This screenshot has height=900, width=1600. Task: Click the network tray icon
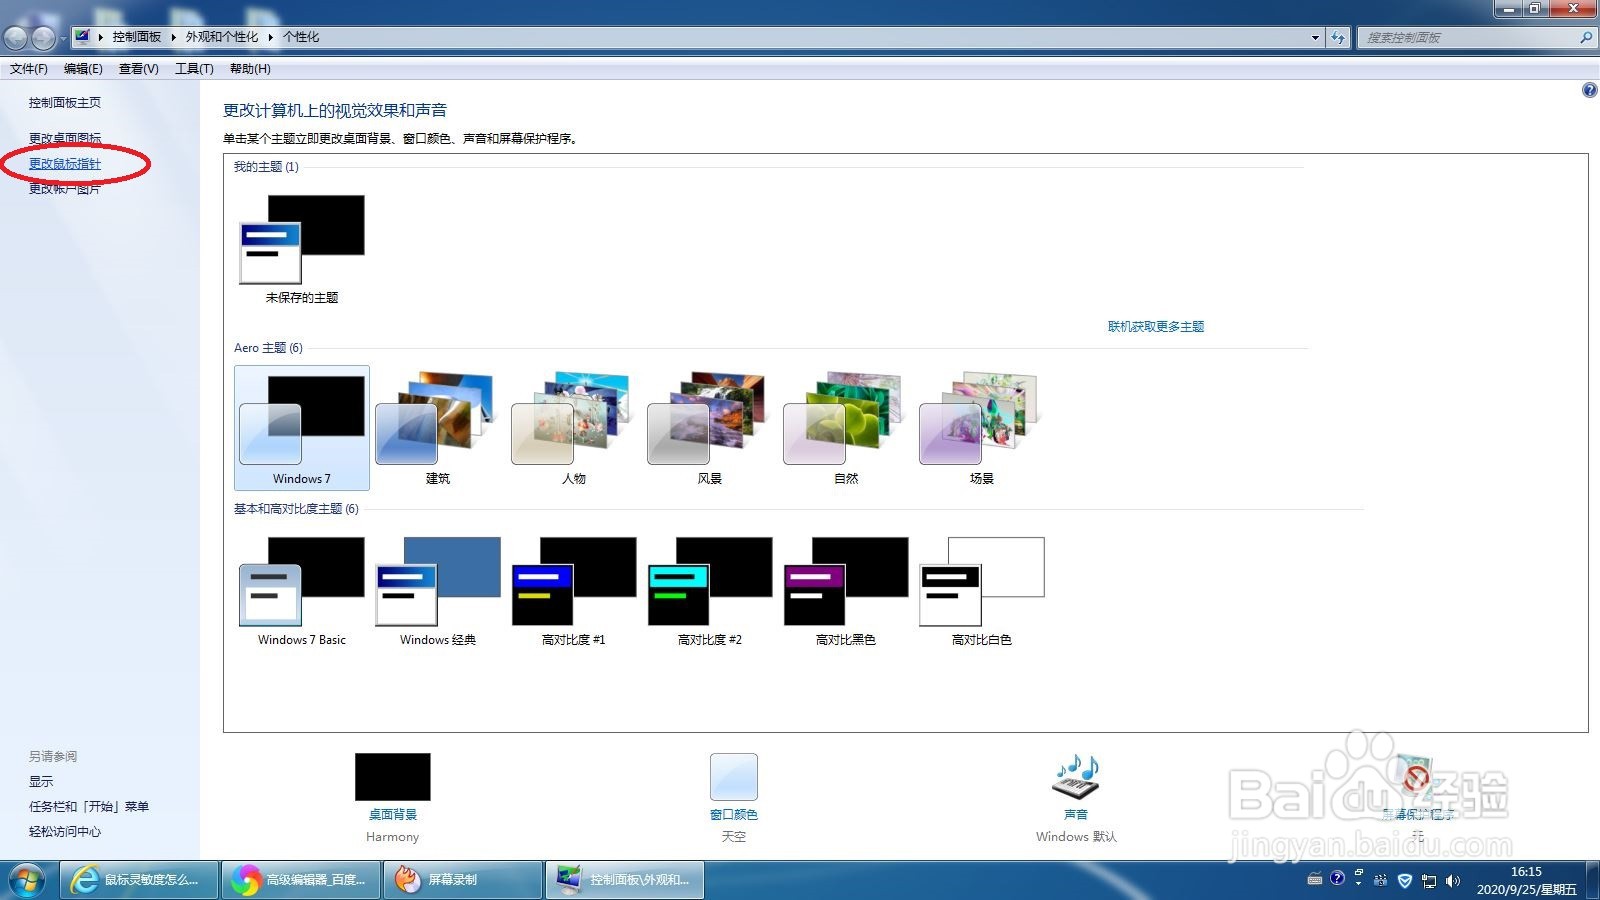[x=1429, y=881]
